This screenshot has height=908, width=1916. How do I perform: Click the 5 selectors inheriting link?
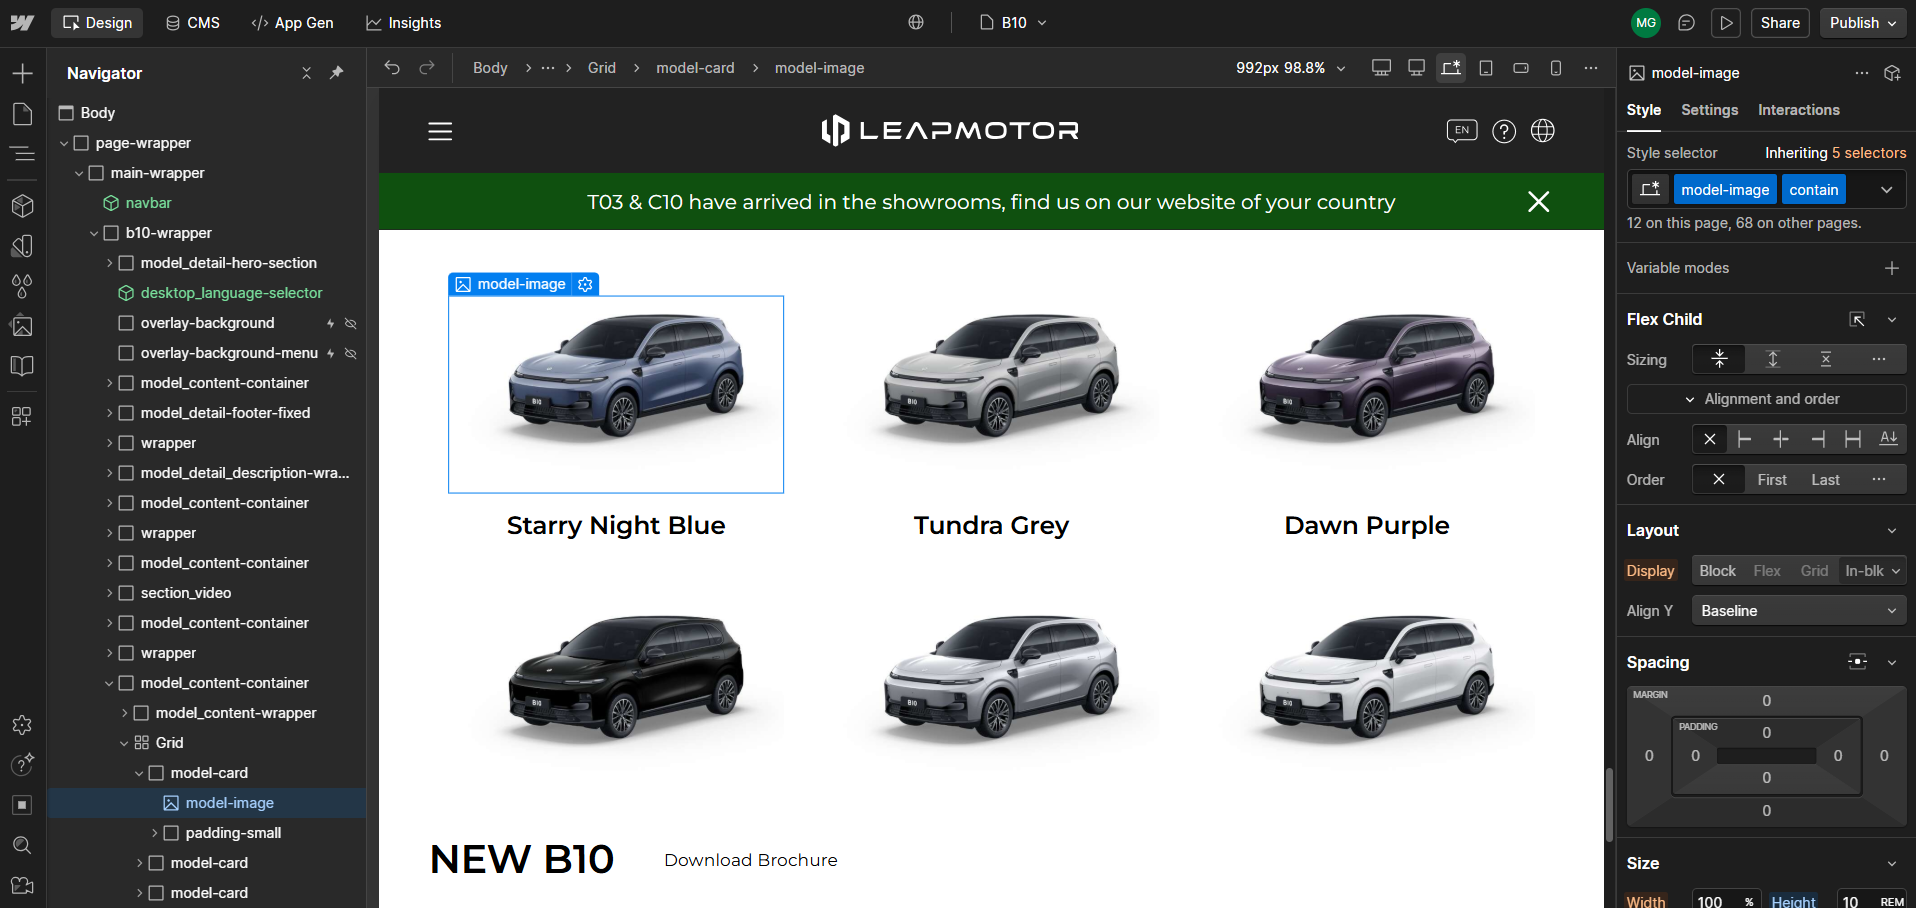1869,153
